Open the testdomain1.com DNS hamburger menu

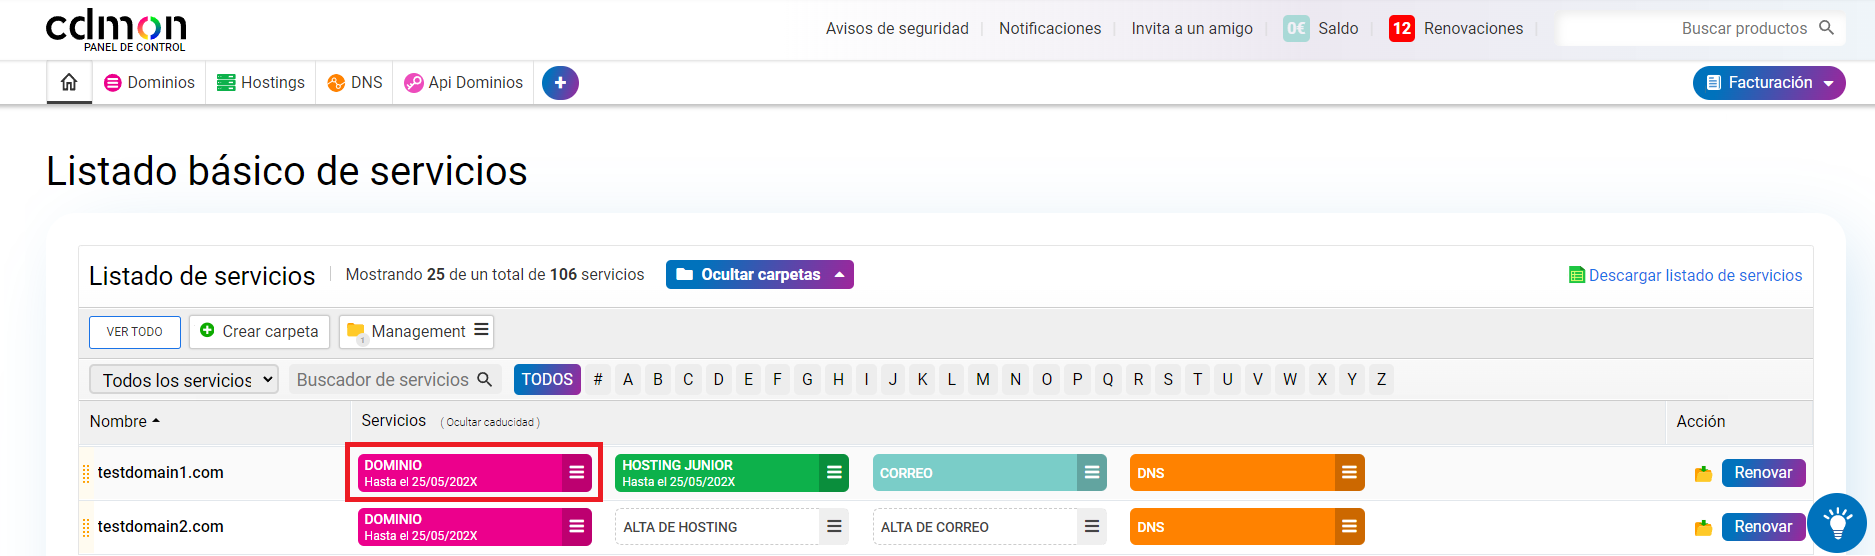coord(1349,473)
